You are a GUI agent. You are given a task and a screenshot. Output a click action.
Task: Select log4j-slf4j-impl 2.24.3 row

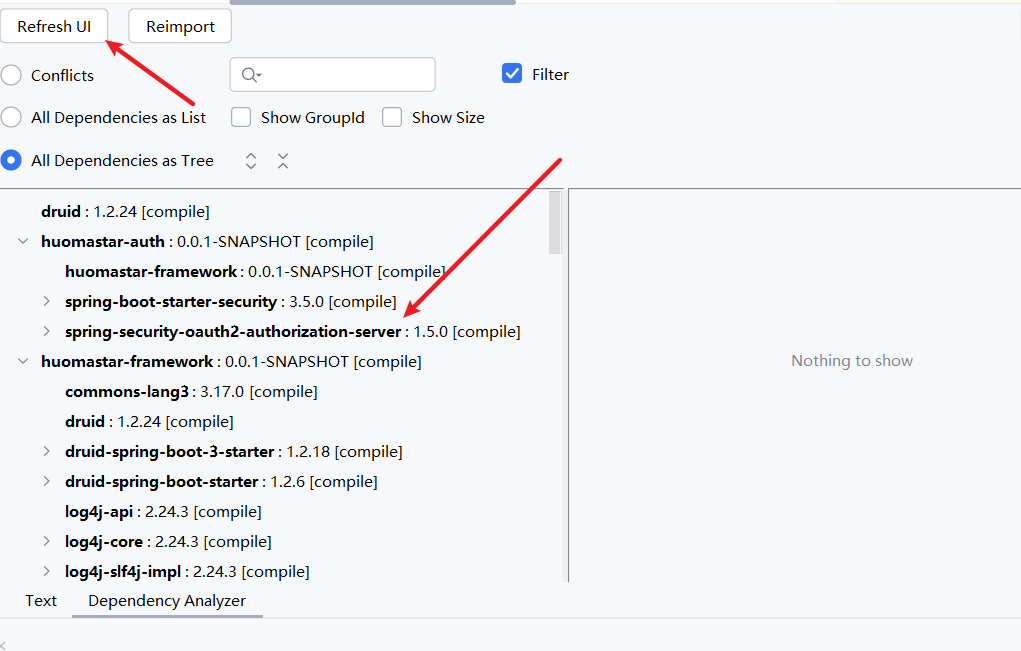click(187, 571)
